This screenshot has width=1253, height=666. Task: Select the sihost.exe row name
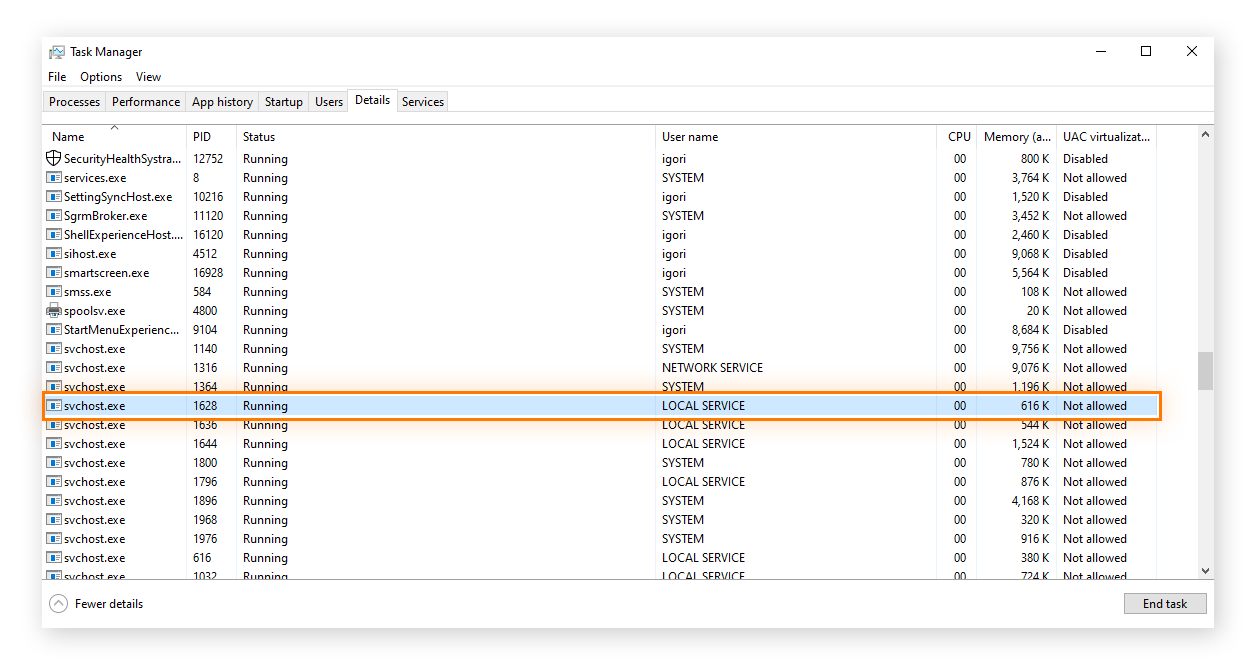point(90,254)
